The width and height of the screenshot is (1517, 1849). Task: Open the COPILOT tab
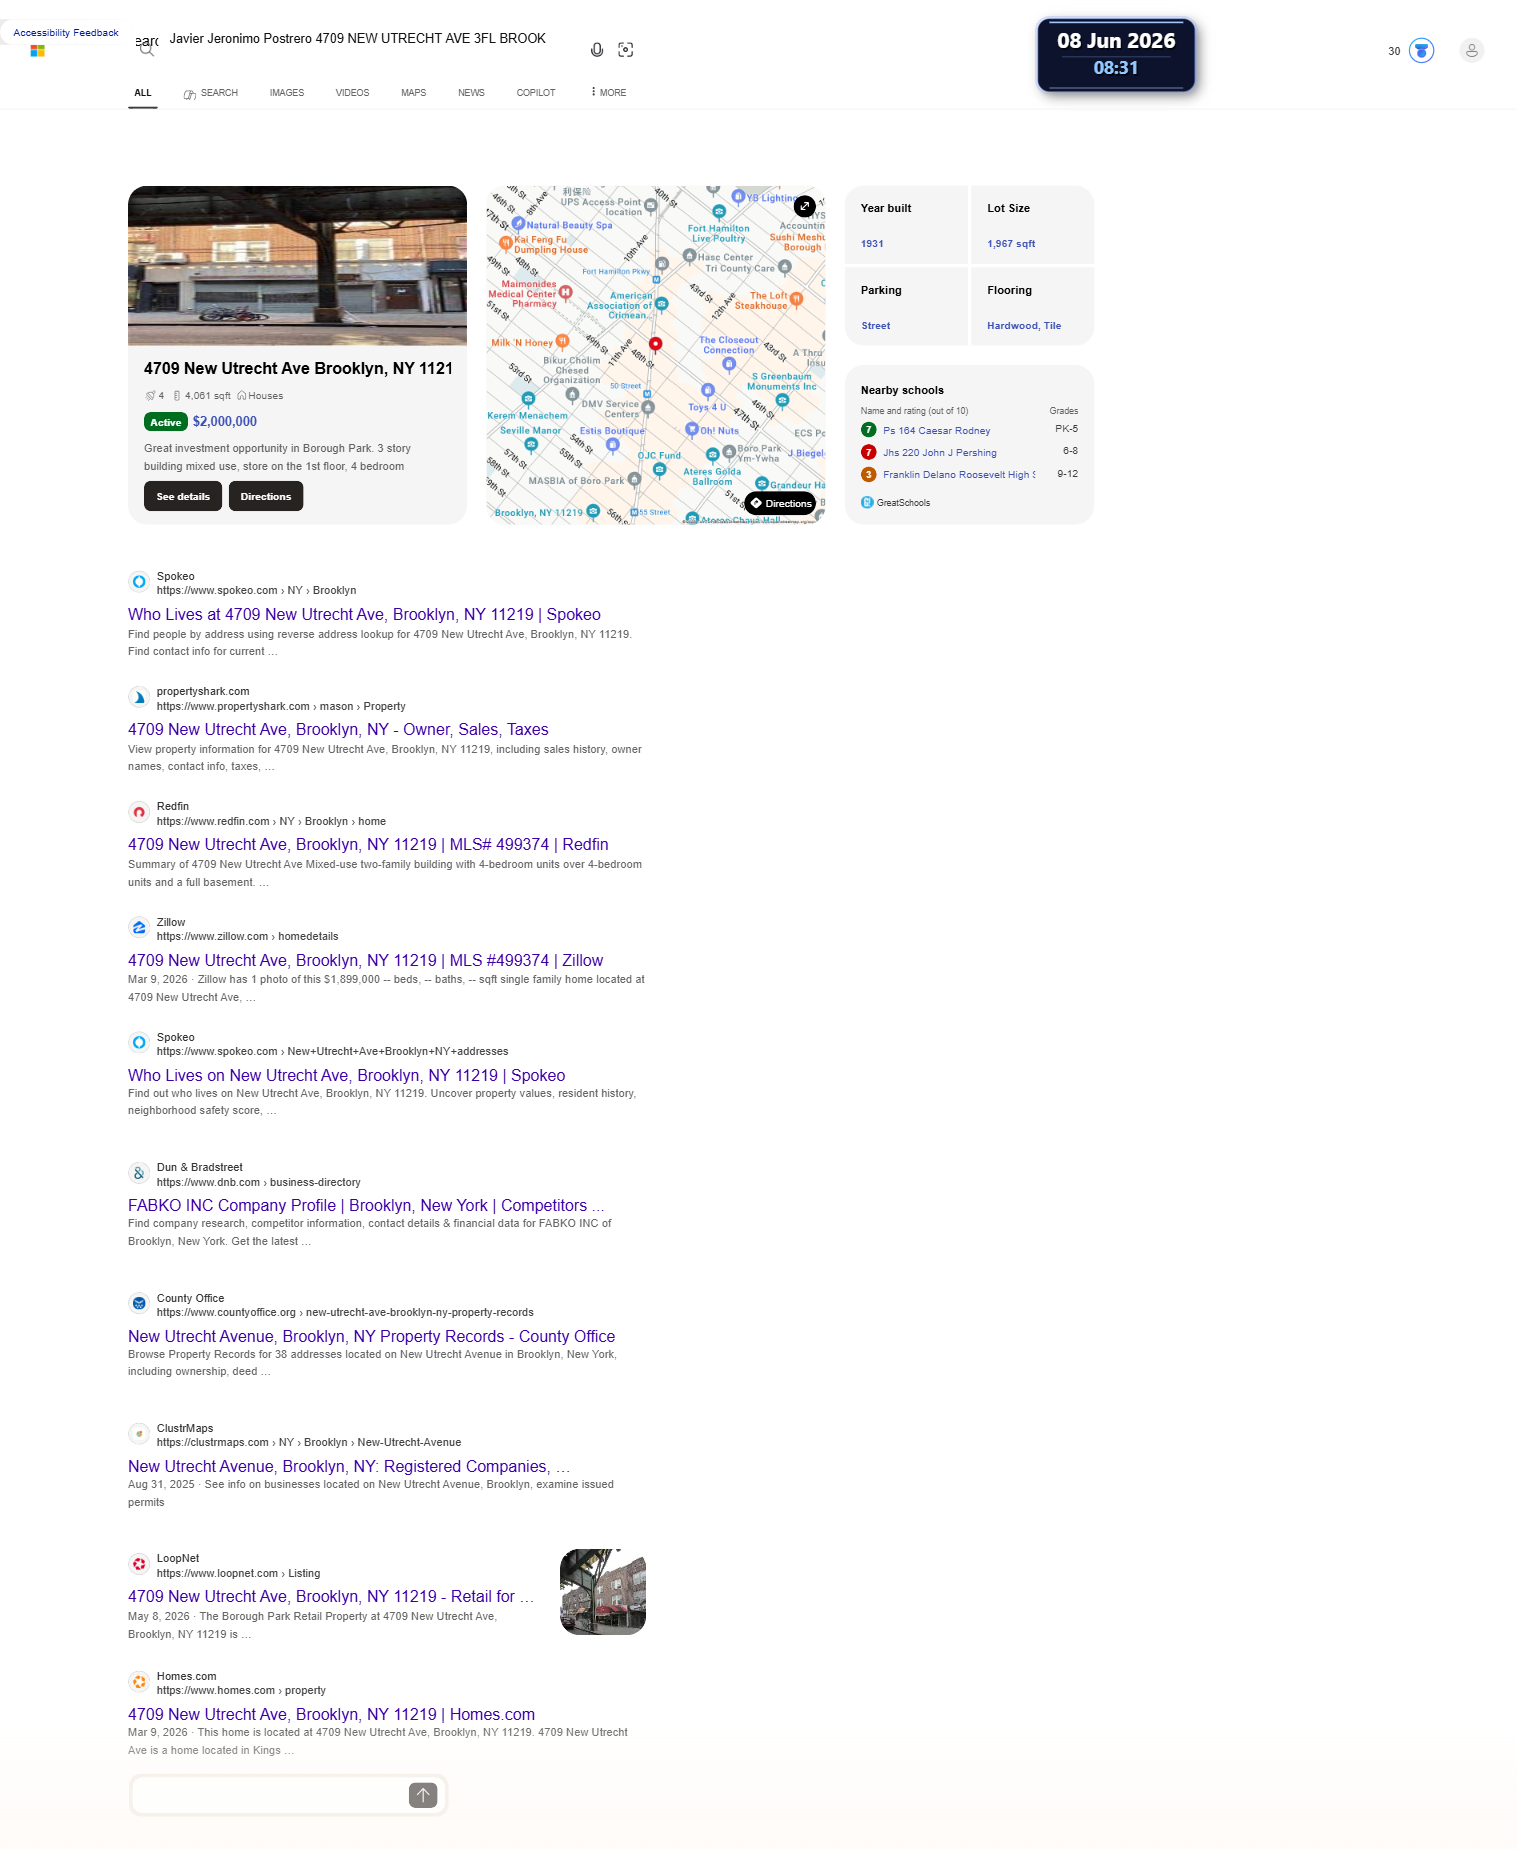click(536, 93)
